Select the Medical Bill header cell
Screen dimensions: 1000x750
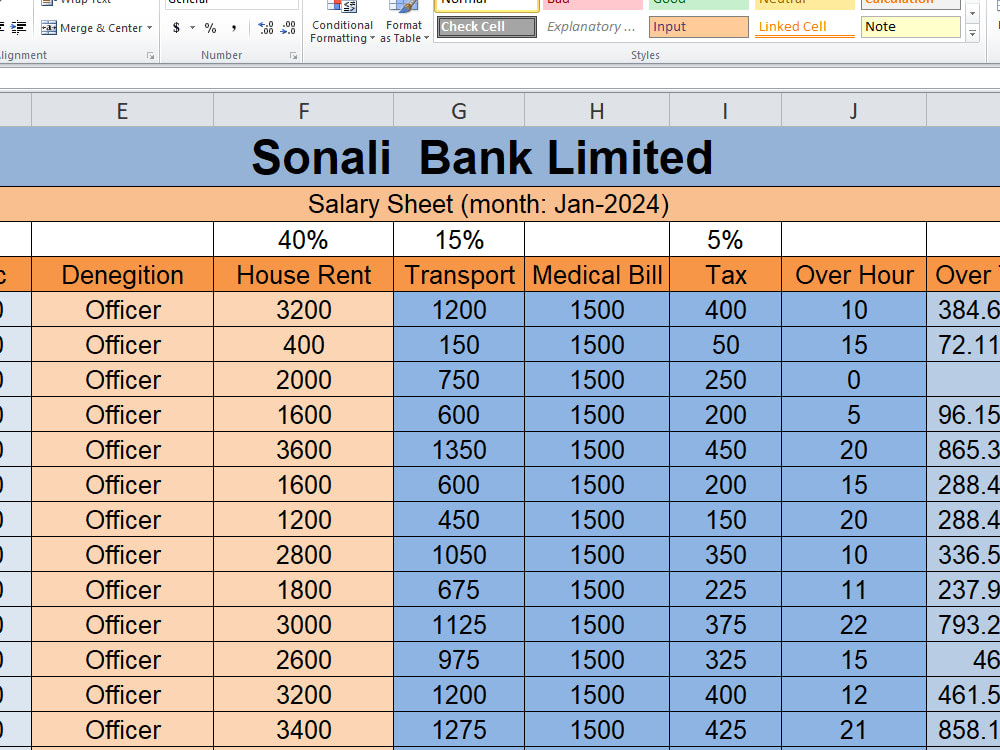pos(597,275)
